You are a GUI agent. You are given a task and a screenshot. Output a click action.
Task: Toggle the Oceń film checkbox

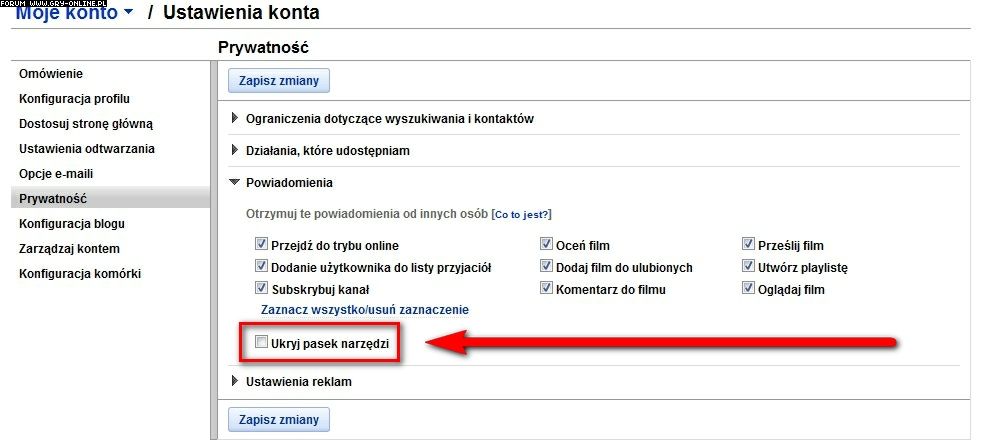[546, 245]
